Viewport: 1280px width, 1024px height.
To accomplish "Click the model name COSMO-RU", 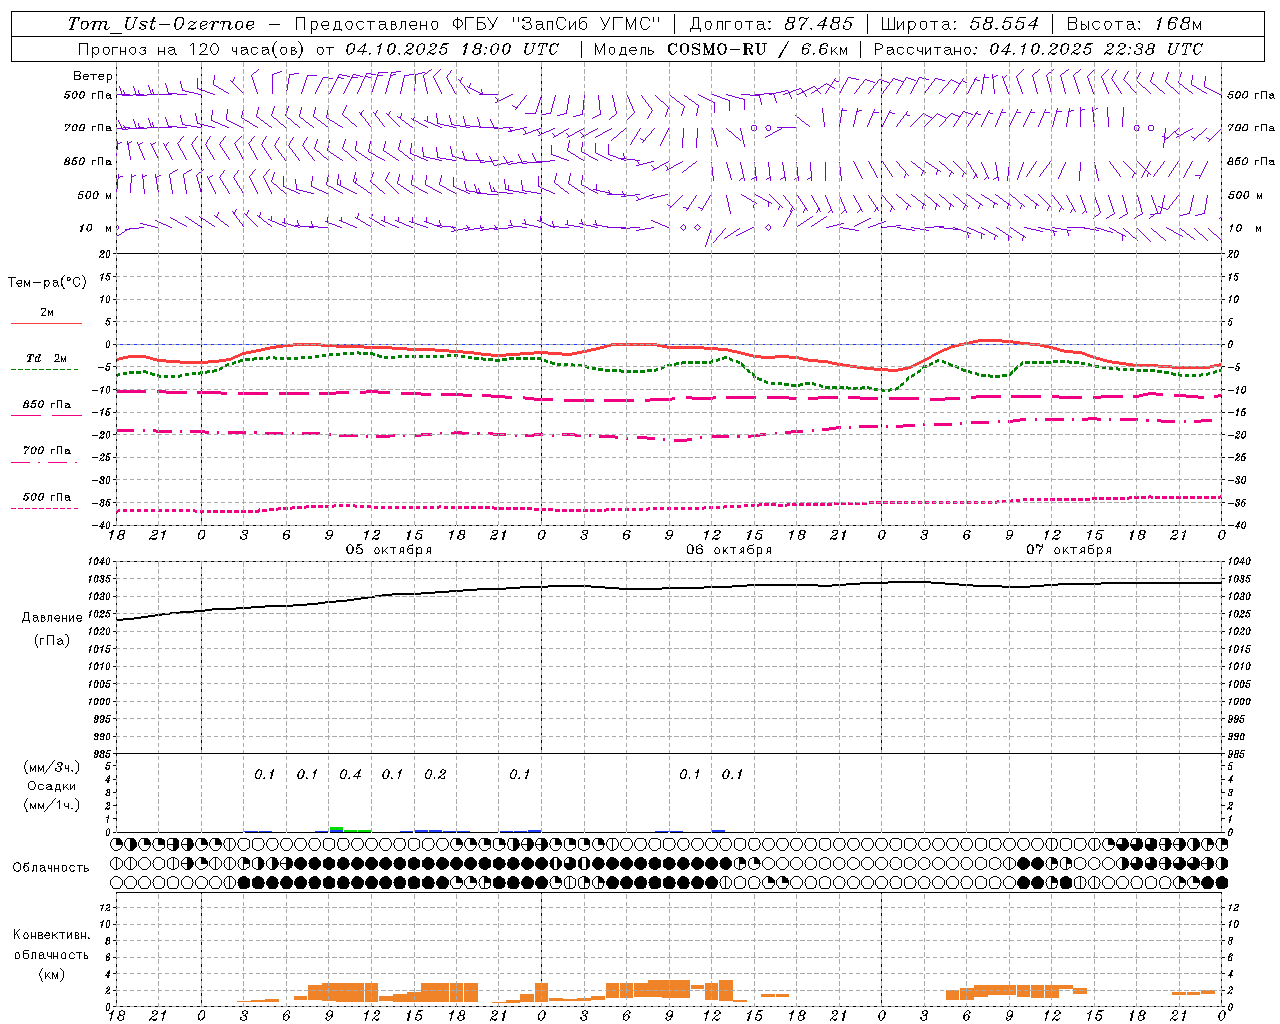I will click(x=716, y=49).
